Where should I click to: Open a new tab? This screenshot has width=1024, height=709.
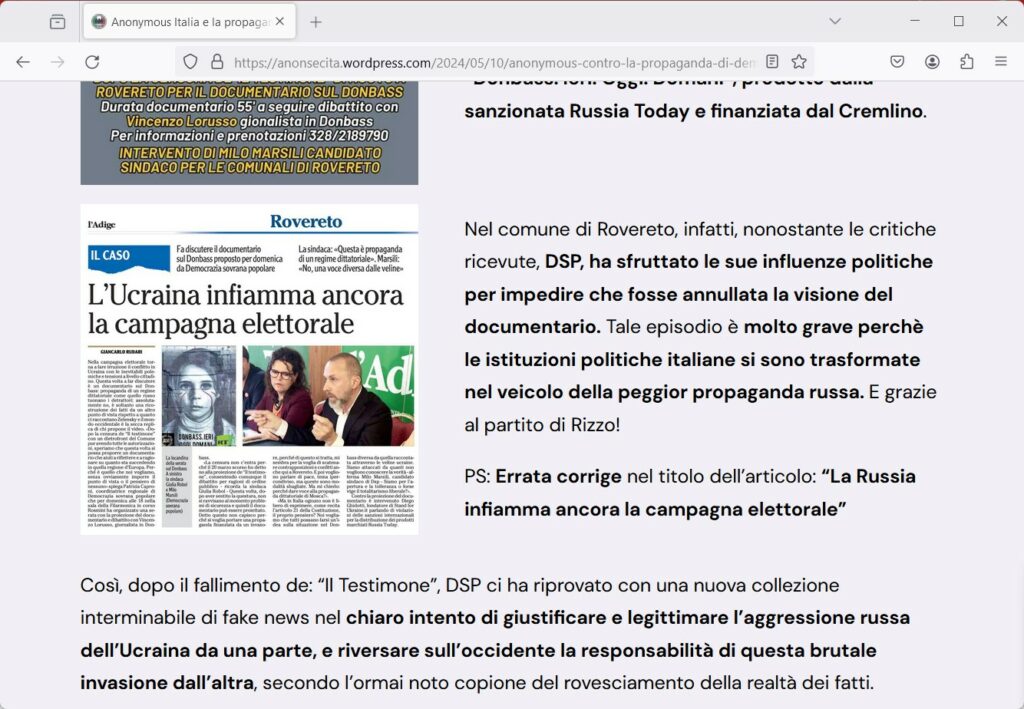(316, 21)
